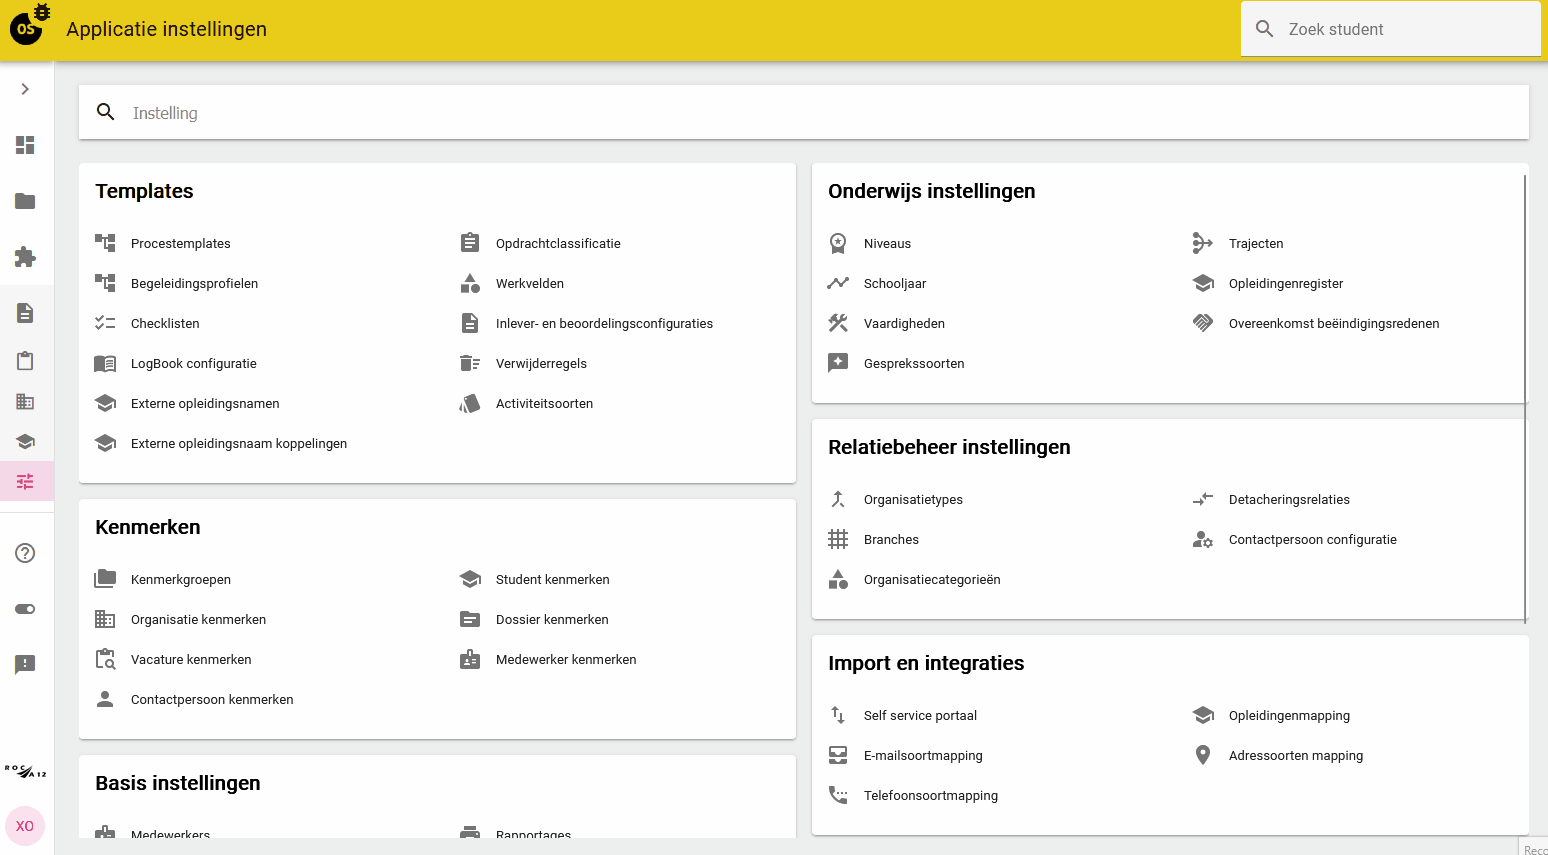Image resolution: width=1548 pixels, height=855 pixels.
Task: Open Inlever- en beoordelingsconfiguraties
Action: tap(604, 323)
